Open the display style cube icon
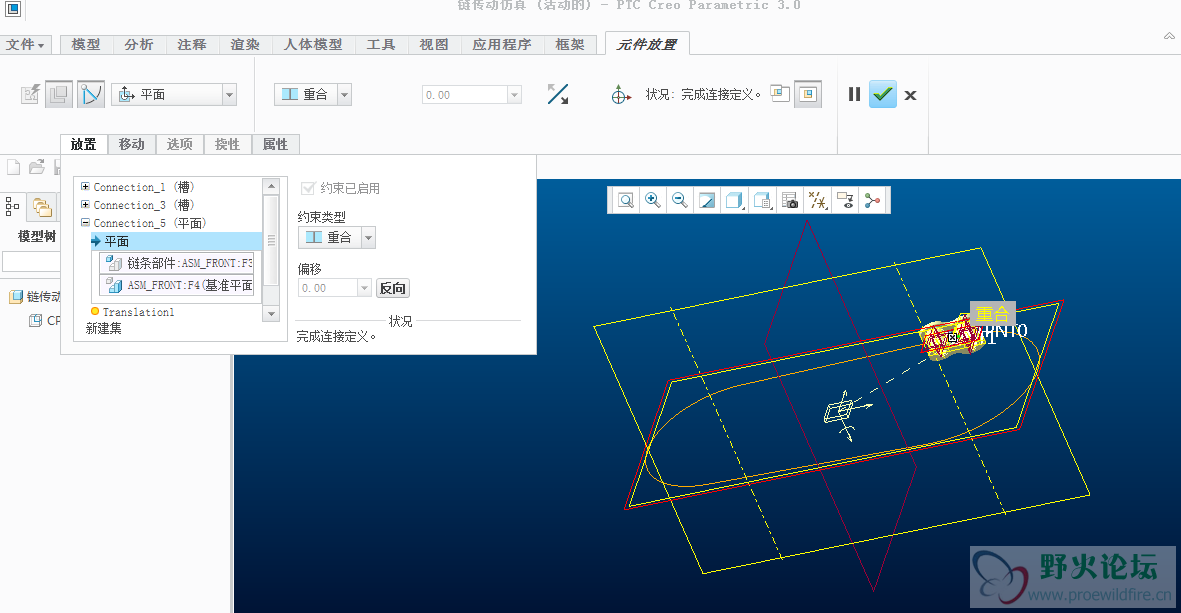Screen dimensions: 1181x613 point(734,200)
